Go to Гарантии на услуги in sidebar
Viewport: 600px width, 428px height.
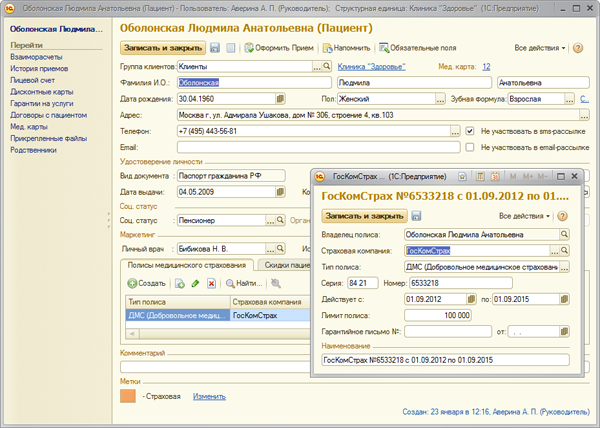click(x=42, y=103)
